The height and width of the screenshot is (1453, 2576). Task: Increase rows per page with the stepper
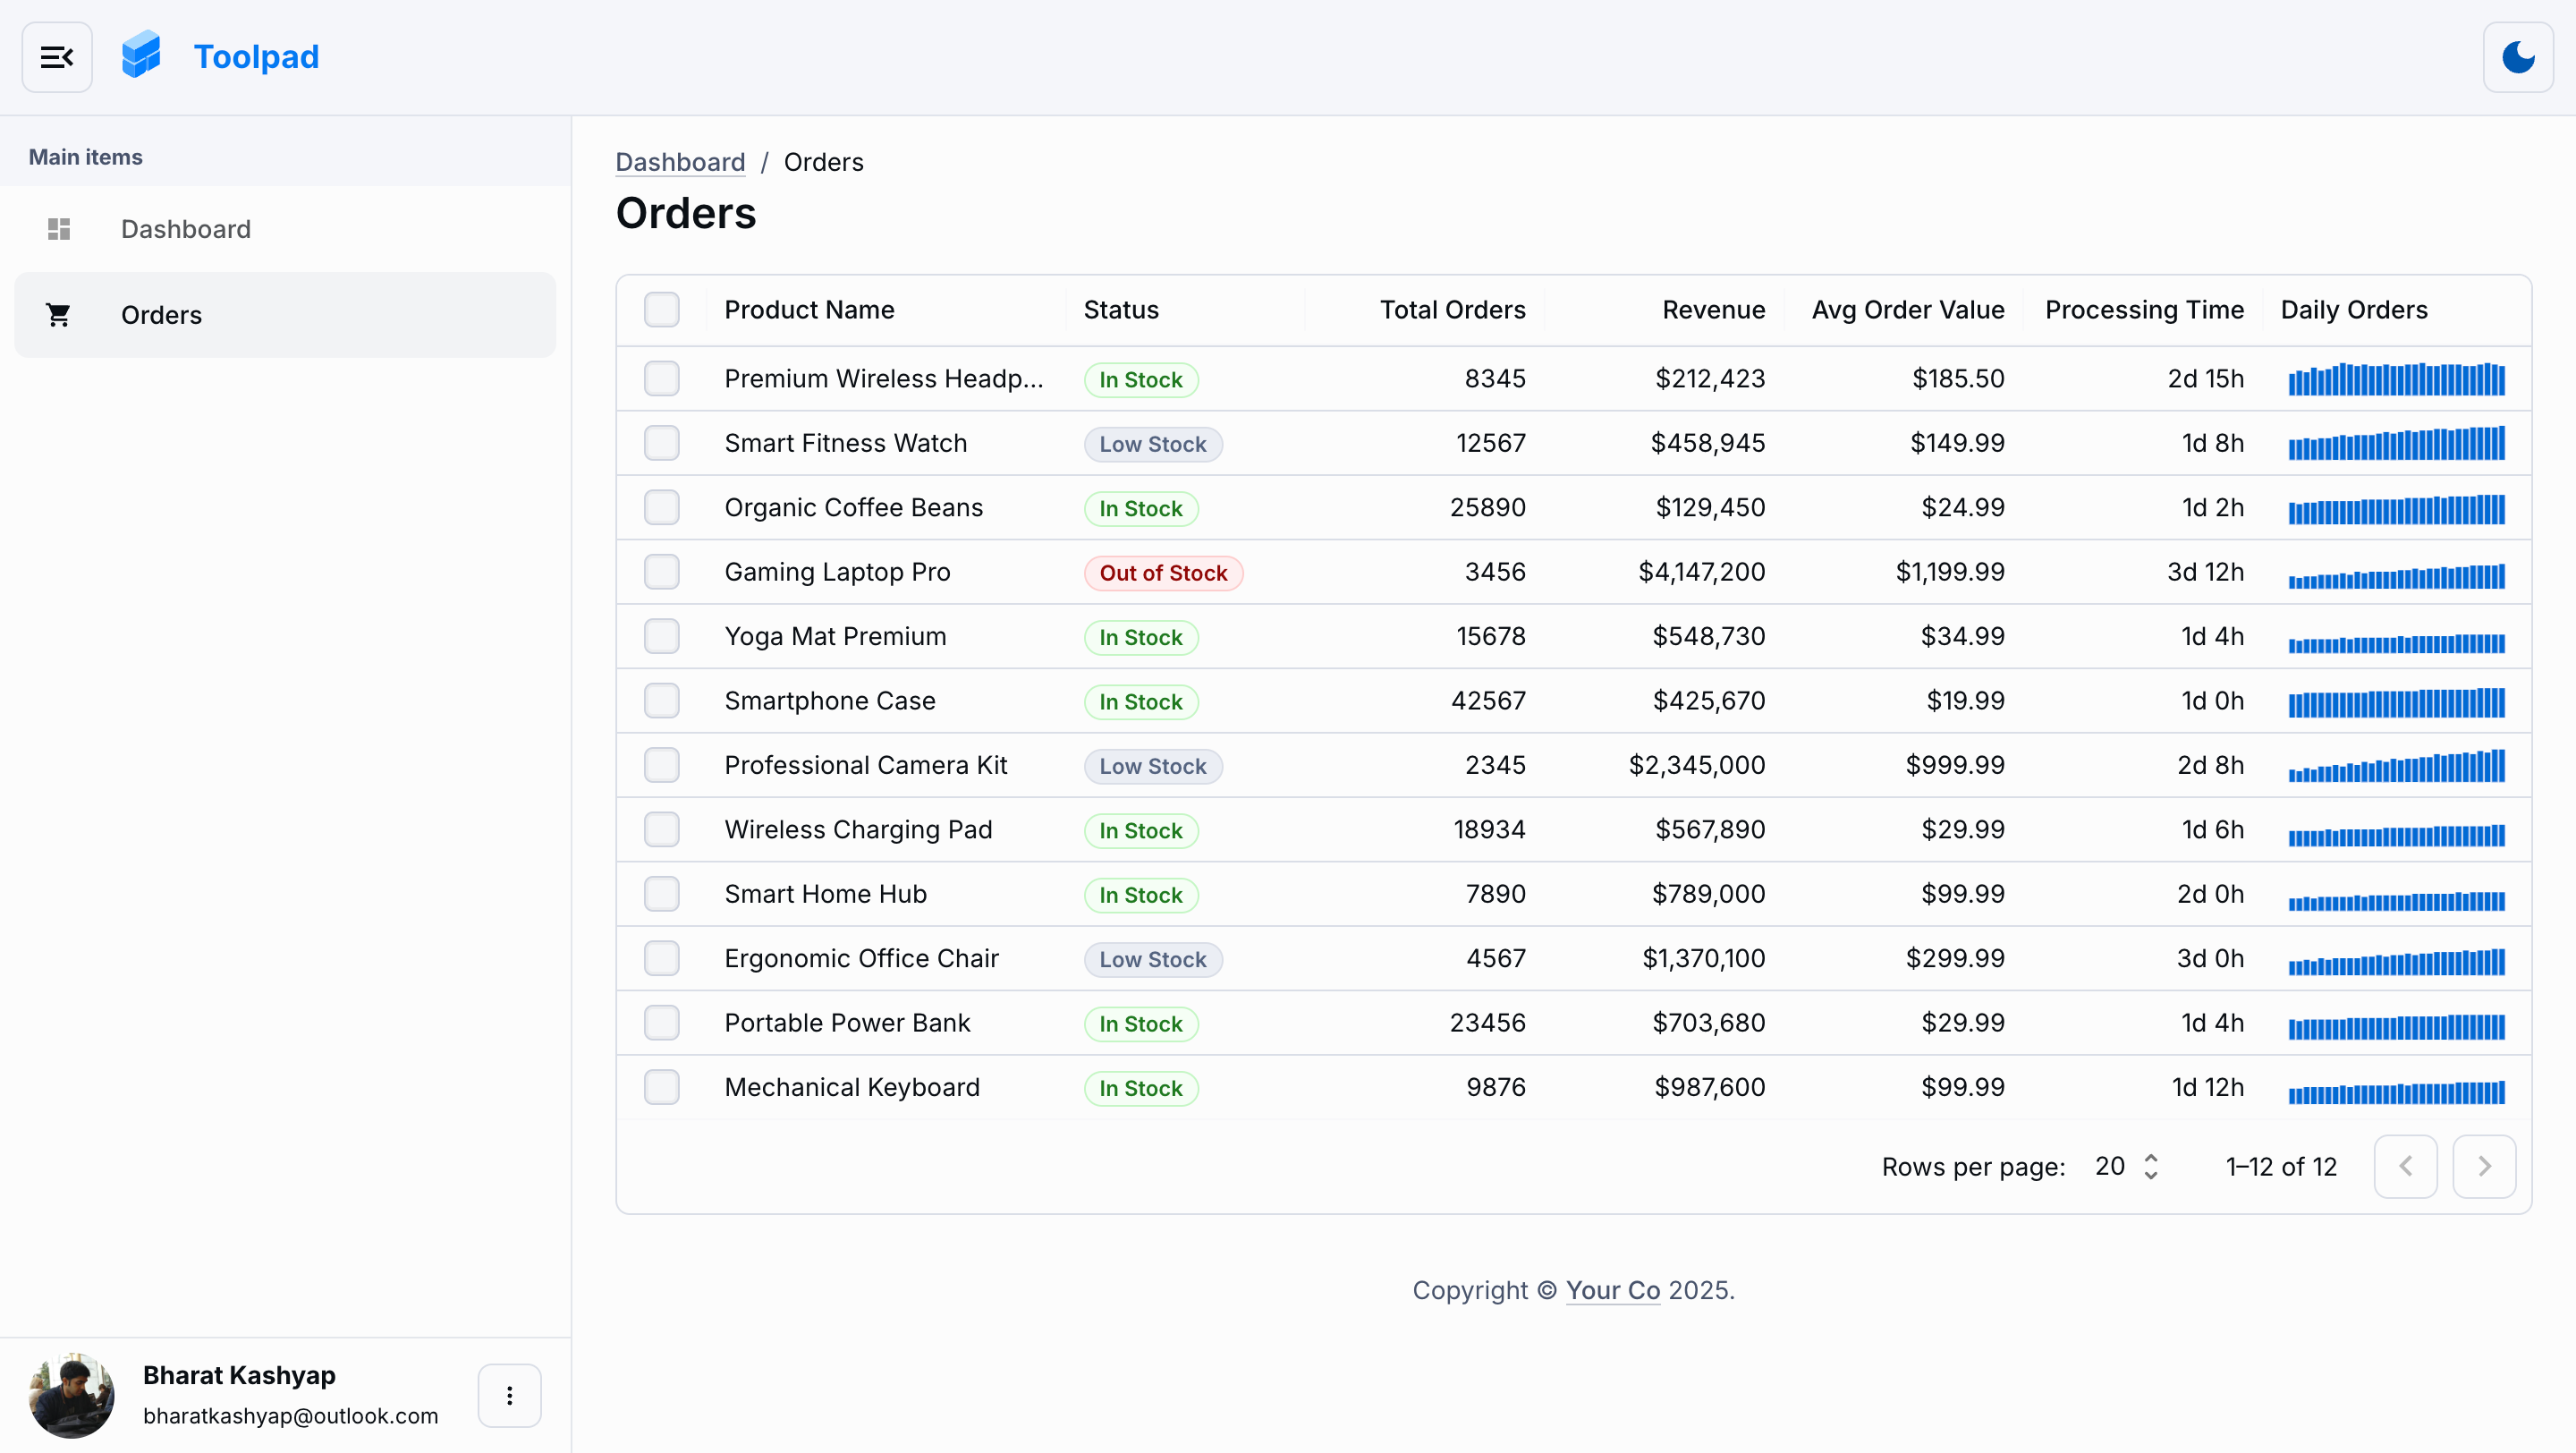click(2152, 1158)
